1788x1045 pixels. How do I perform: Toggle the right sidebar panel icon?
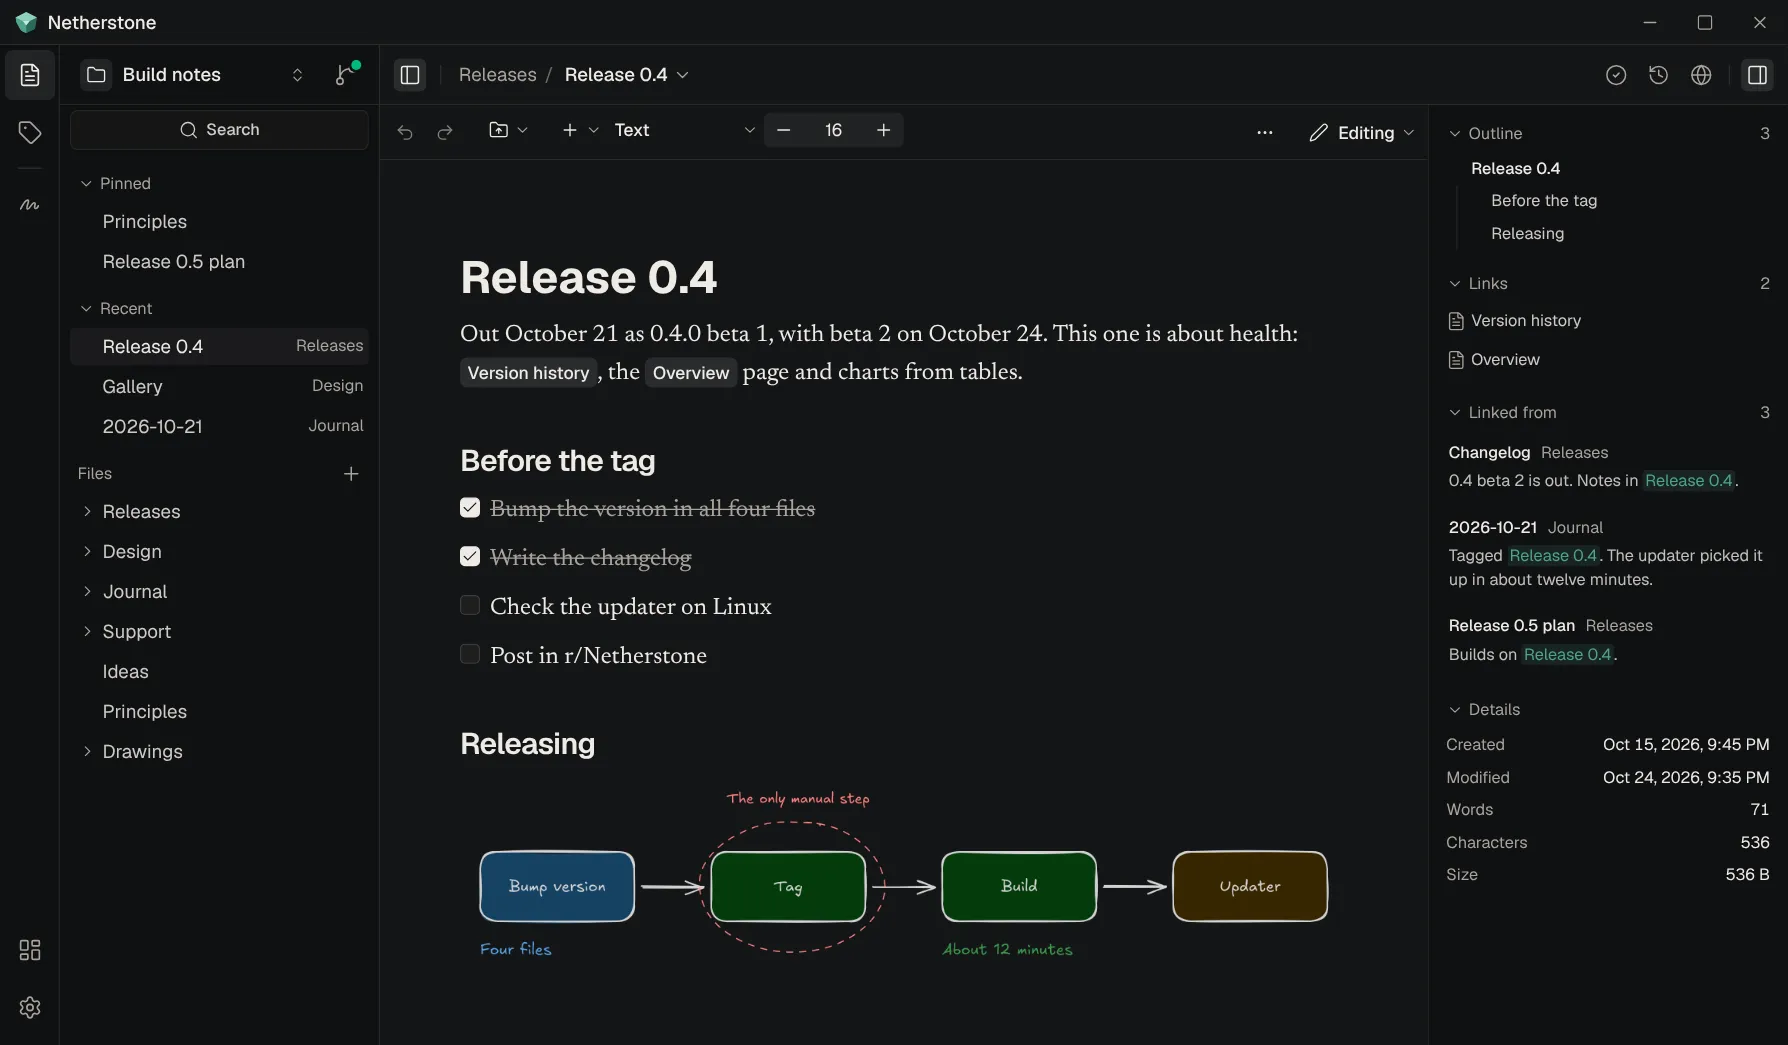click(x=1757, y=75)
